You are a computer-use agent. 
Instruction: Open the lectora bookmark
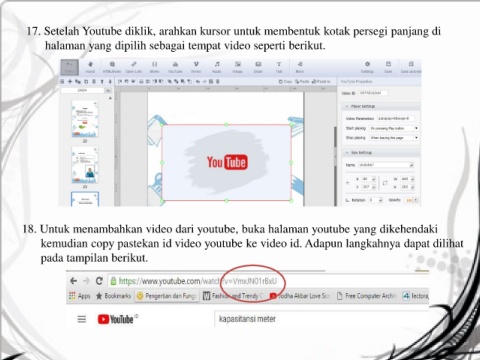pyautogui.click(x=415, y=296)
